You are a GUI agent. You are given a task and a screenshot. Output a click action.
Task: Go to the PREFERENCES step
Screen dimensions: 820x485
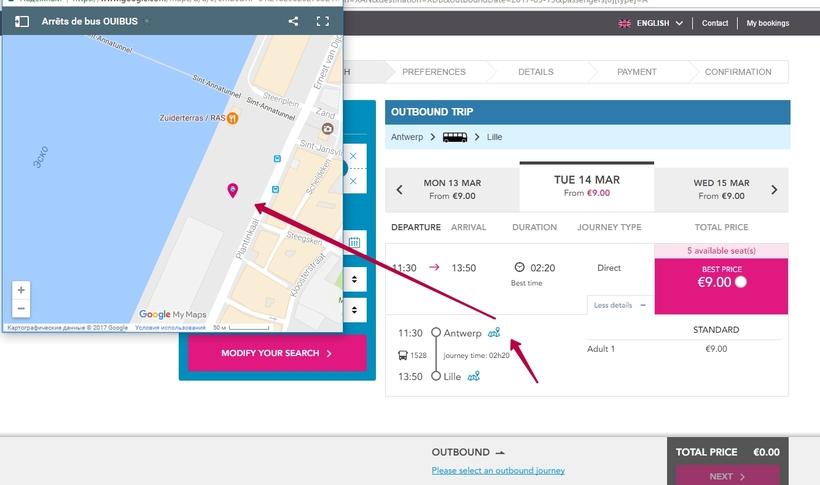(434, 72)
